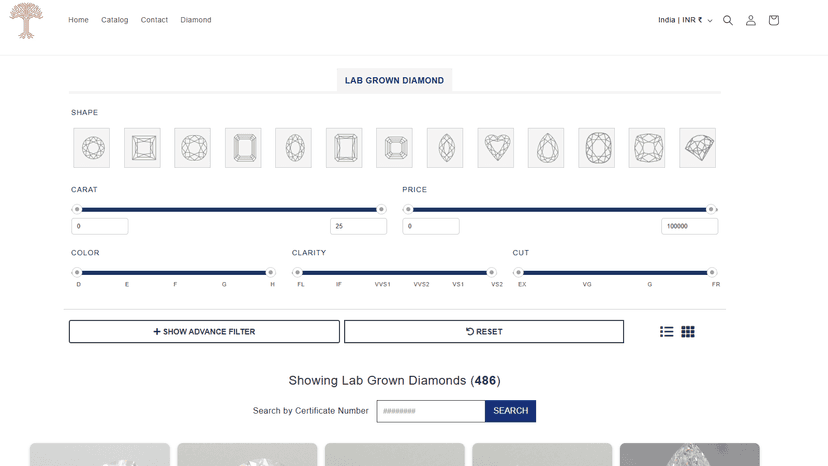Select the marquise shape diamond
This screenshot has width=828, height=466.
tap(445, 147)
